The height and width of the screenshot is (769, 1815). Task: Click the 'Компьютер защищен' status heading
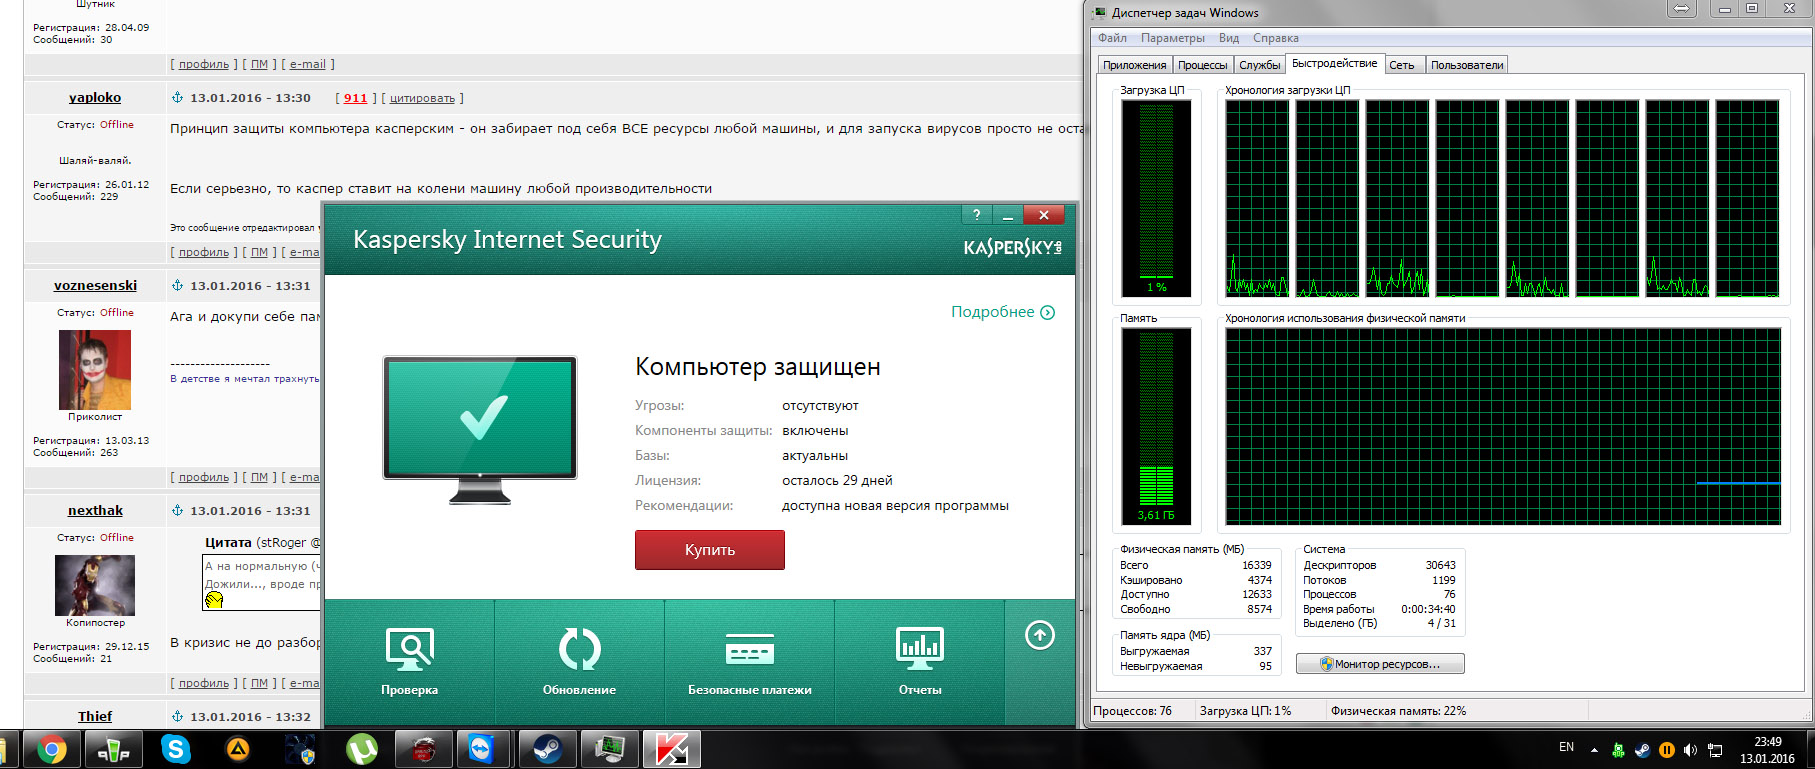coord(758,367)
